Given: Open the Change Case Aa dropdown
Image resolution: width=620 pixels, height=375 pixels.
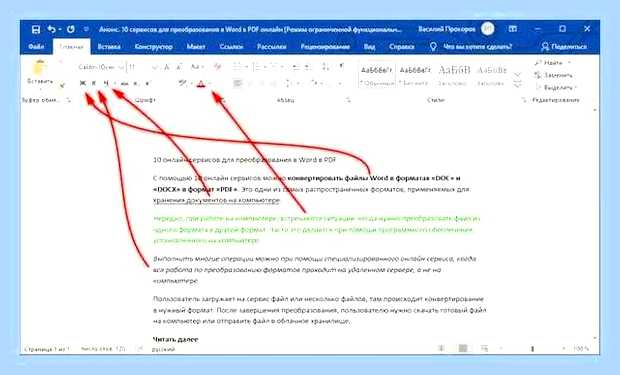Looking at the screenshot, I should (197, 67).
